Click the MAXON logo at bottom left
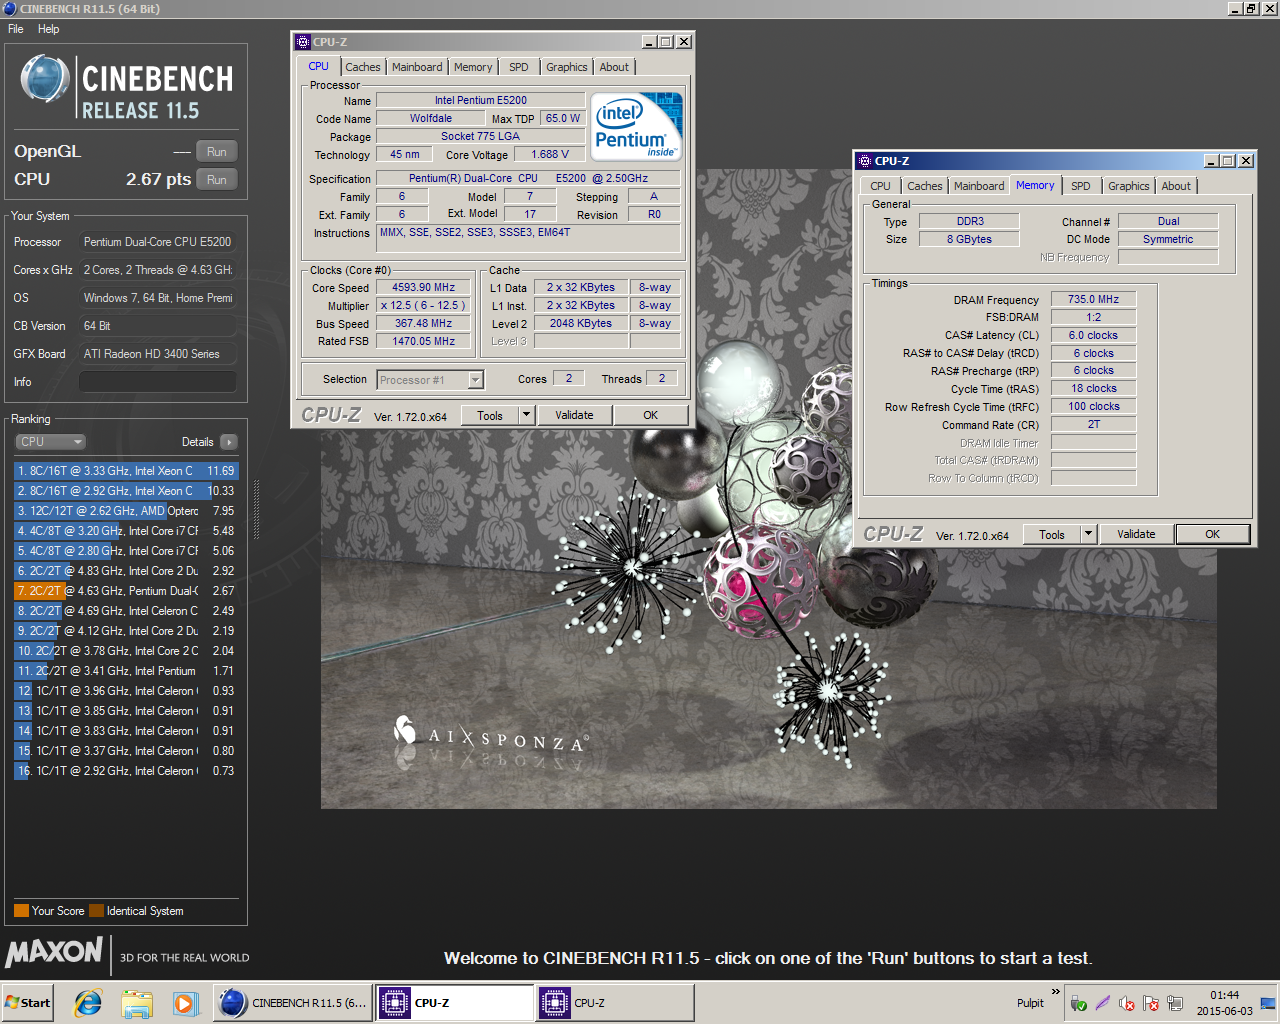 (x=55, y=951)
